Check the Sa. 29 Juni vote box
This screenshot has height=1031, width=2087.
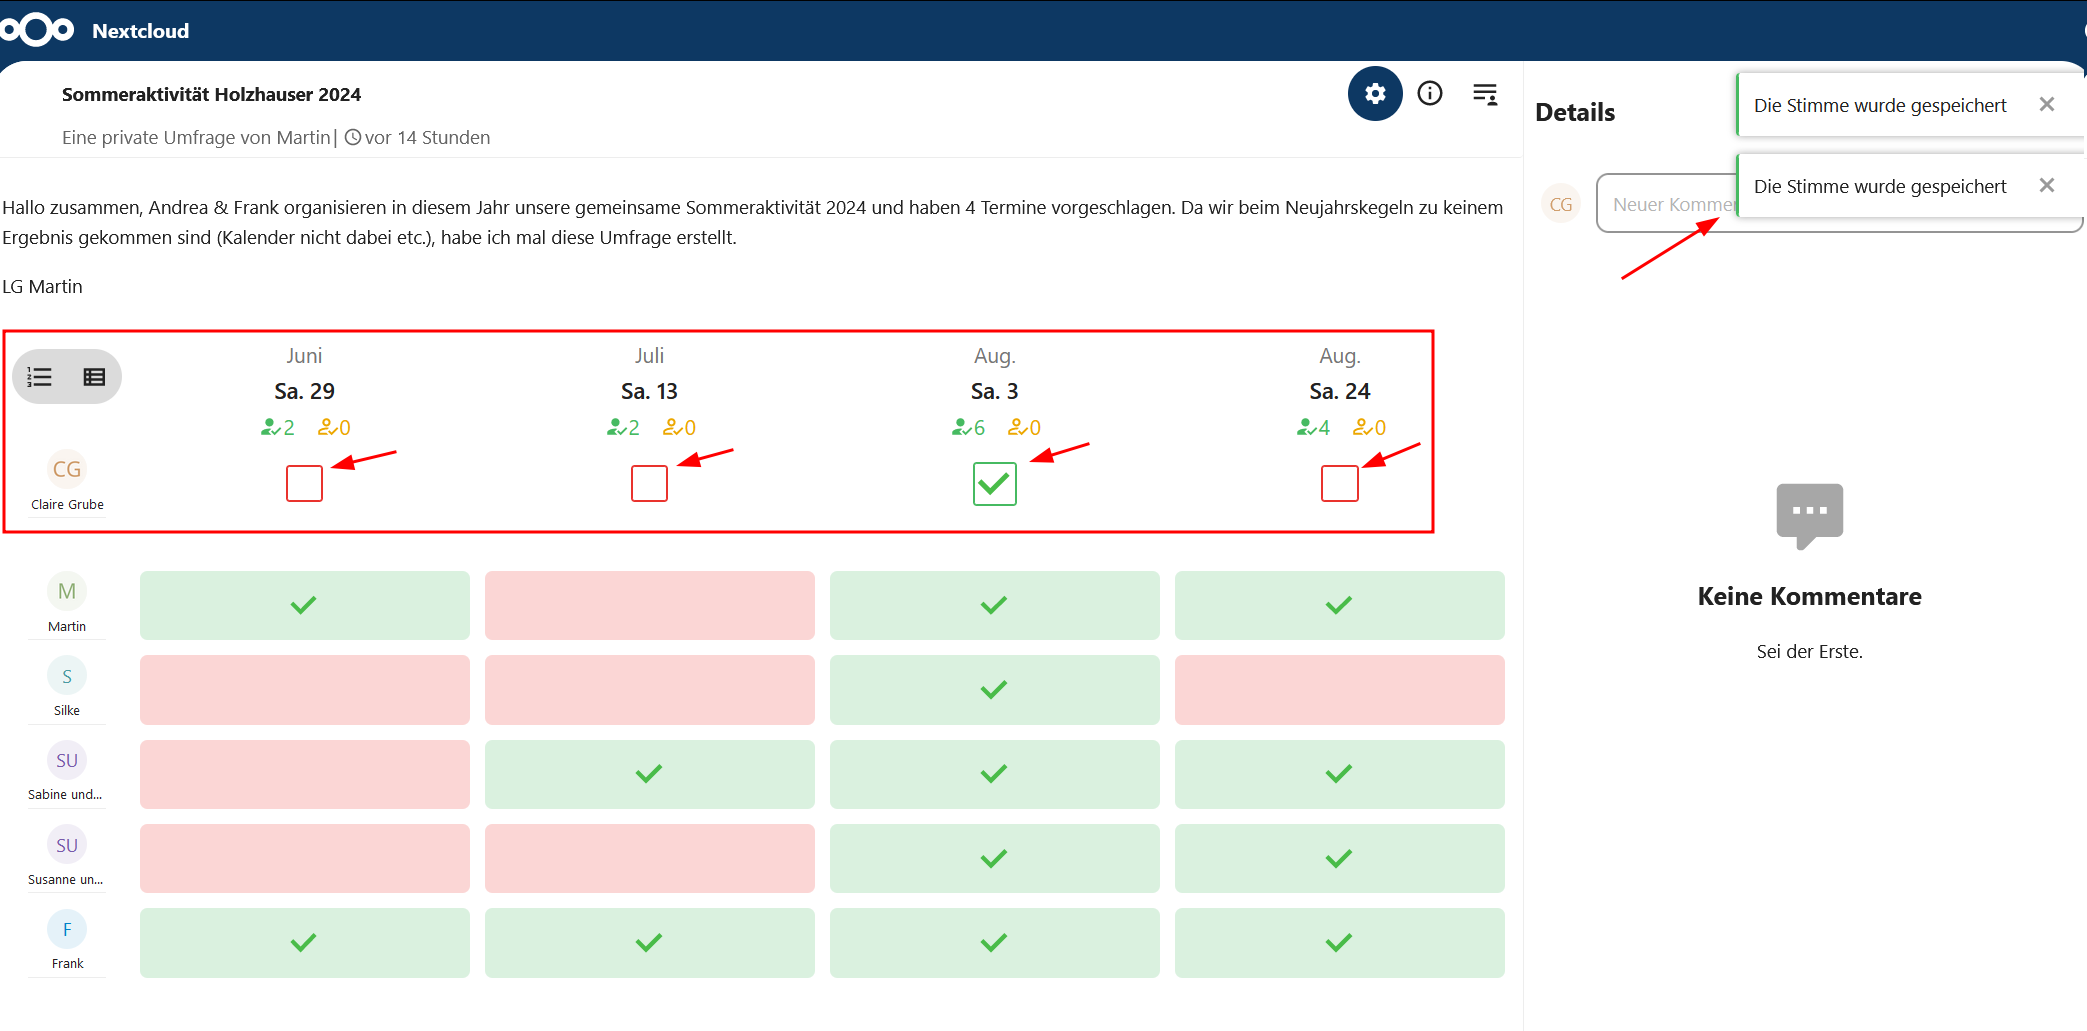(304, 484)
